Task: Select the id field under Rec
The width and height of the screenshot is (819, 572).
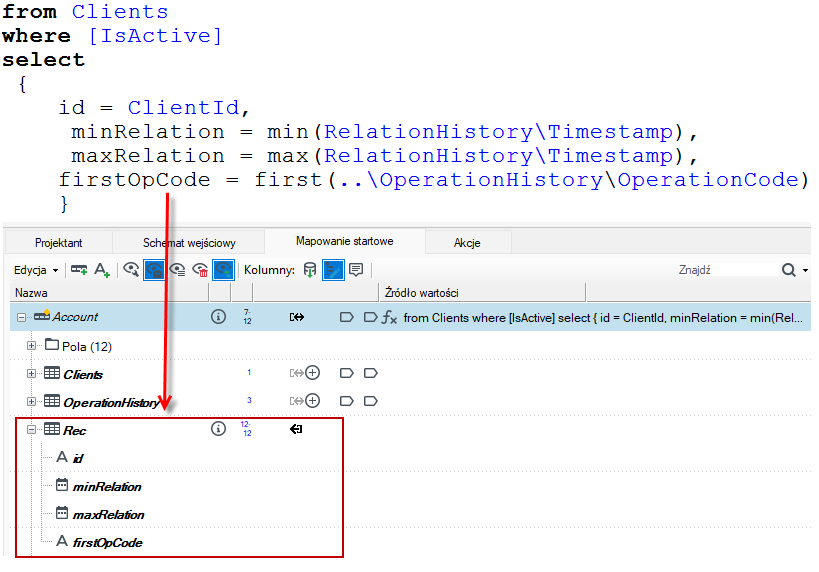Action: 78,459
